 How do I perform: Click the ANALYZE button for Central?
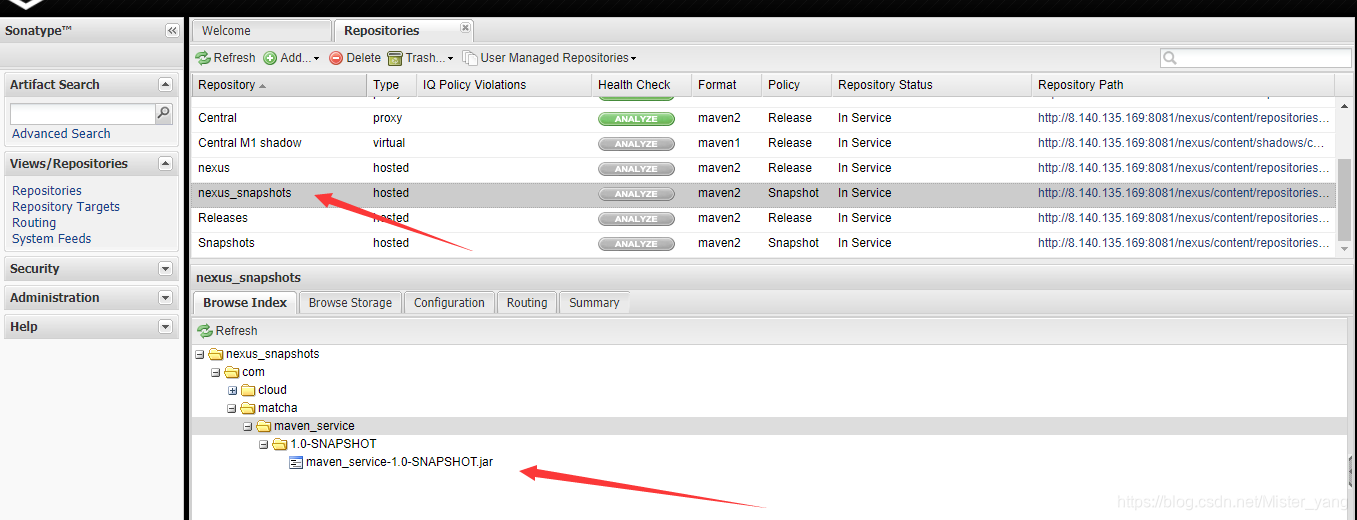click(x=636, y=118)
